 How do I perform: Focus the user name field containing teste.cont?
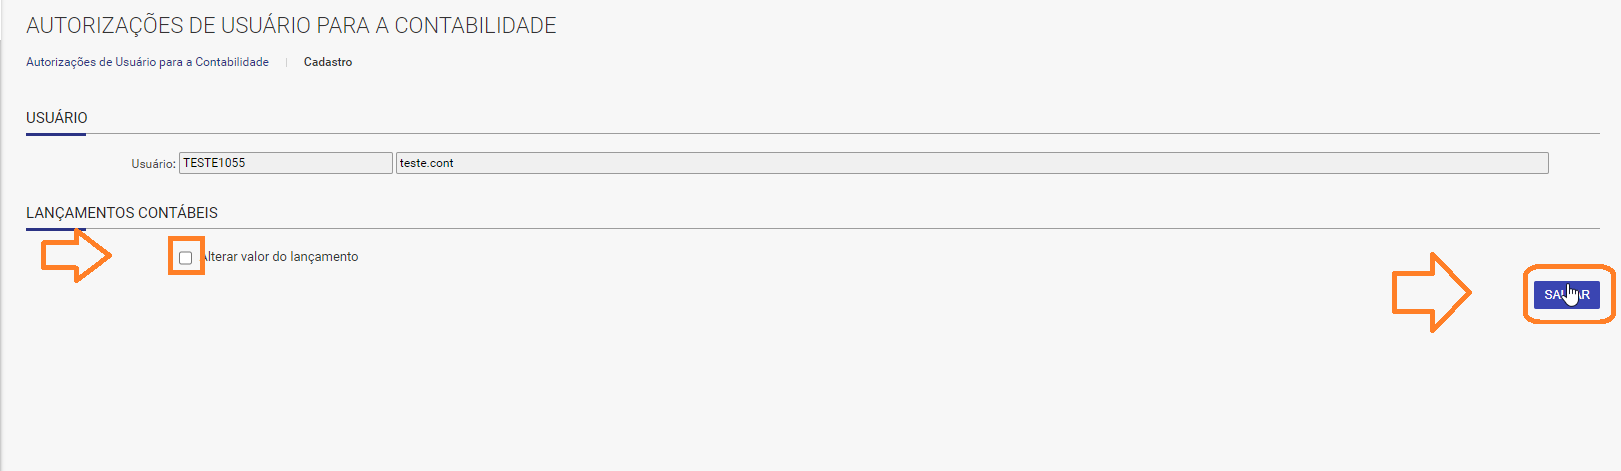(x=972, y=163)
